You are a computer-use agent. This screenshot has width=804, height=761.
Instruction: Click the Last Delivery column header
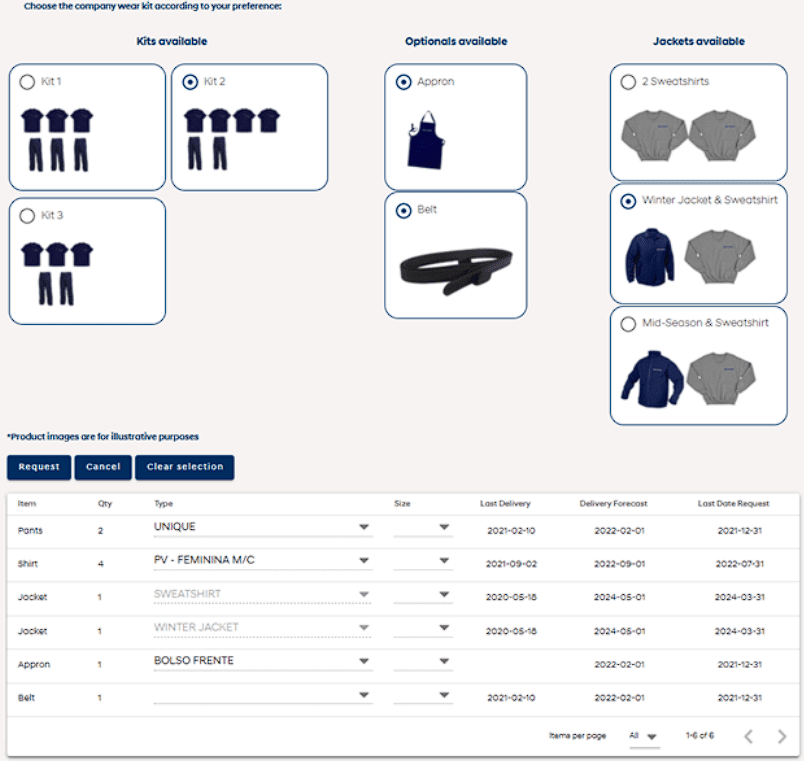click(x=505, y=504)
